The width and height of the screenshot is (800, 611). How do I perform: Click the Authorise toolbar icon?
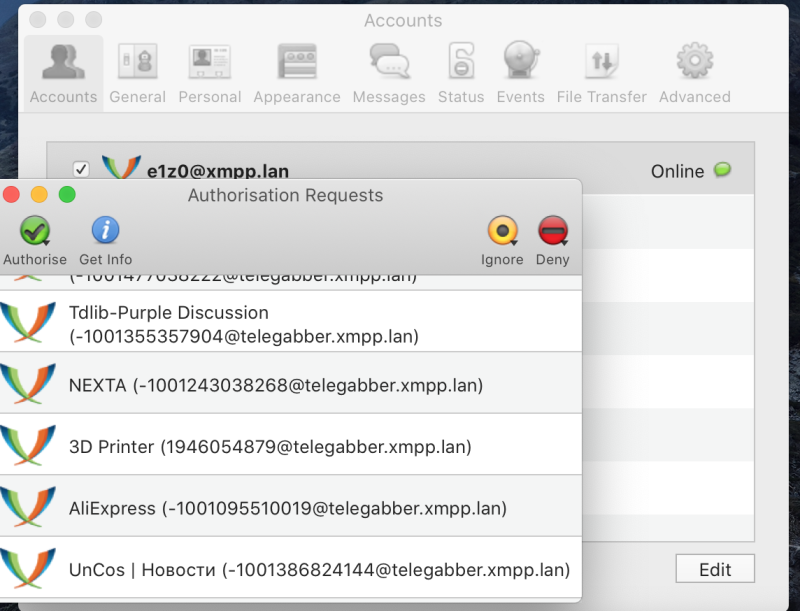coord(35,231)
